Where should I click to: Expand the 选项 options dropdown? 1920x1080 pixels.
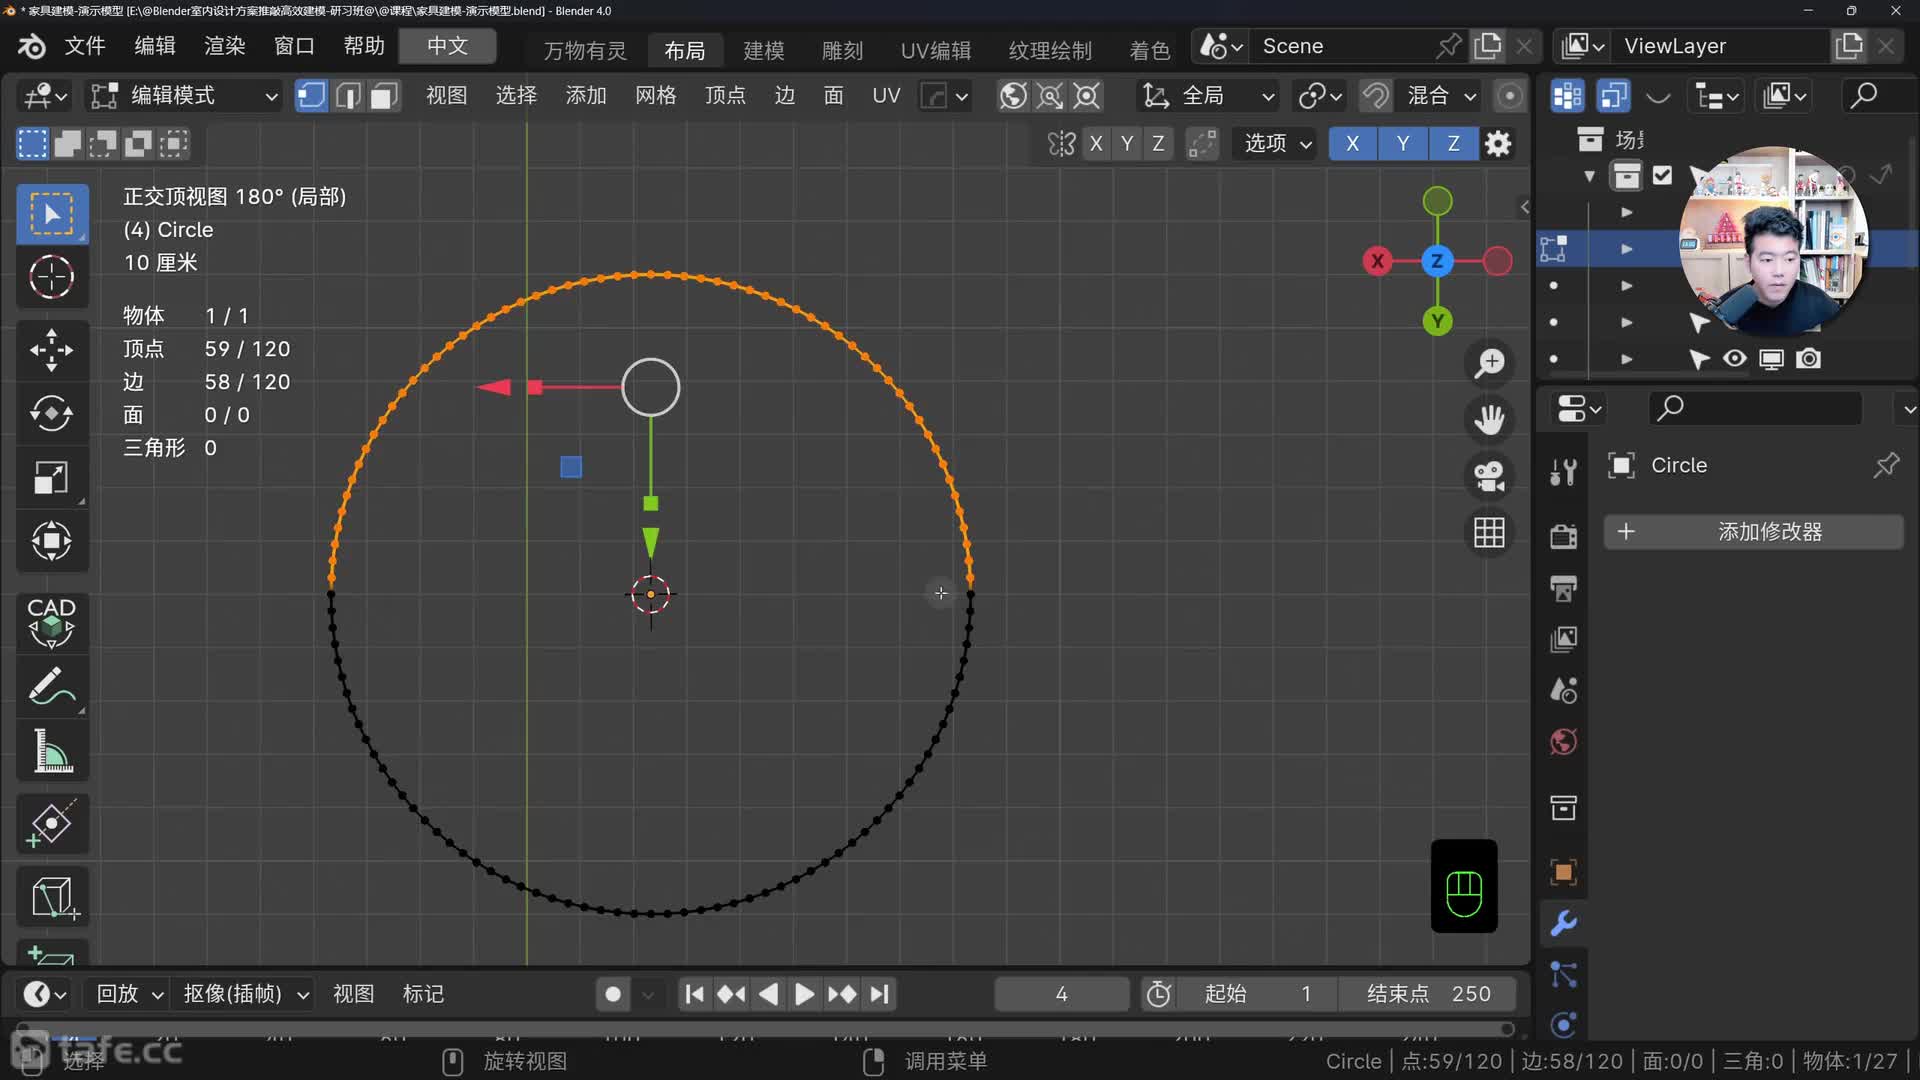pyautogui.click(x=1277, y=144)
